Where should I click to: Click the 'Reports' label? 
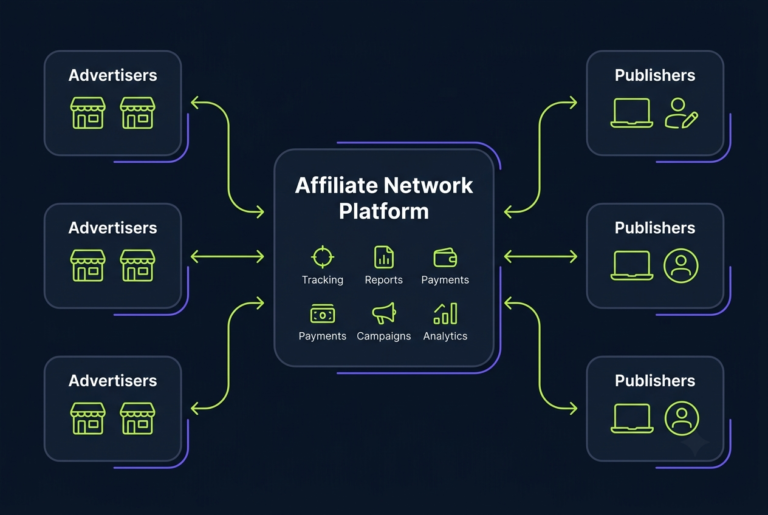[x=384, y=280]
